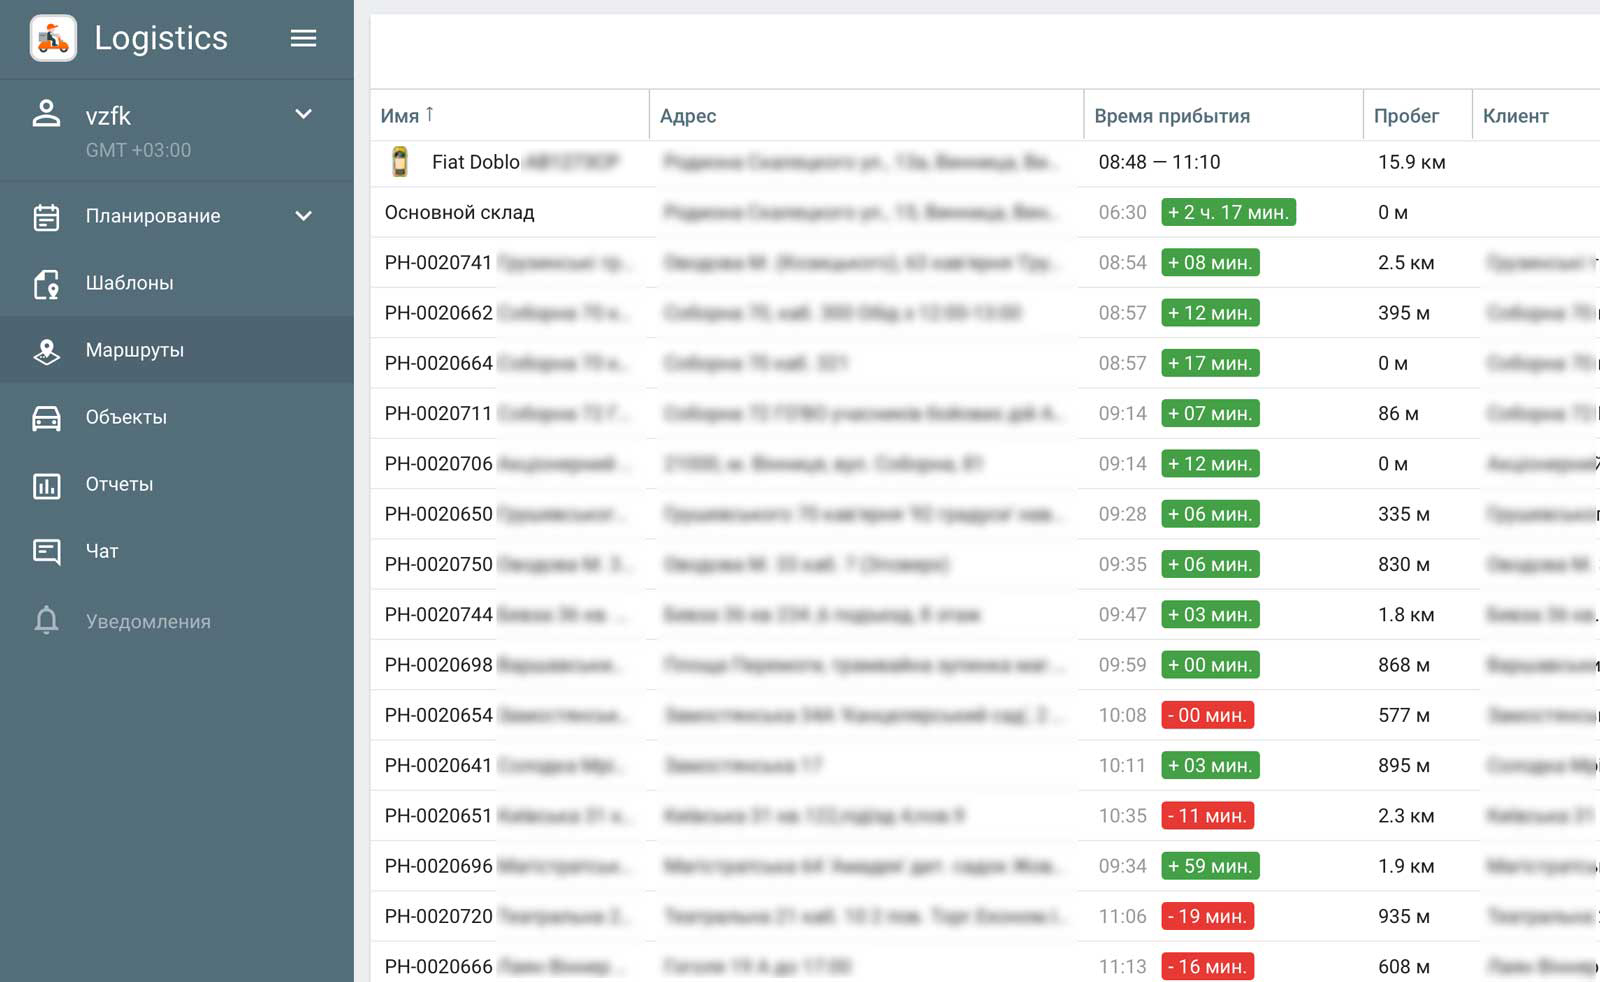Select order PH-0020651
Screen dimensions: 1600x982
[985, 816]
